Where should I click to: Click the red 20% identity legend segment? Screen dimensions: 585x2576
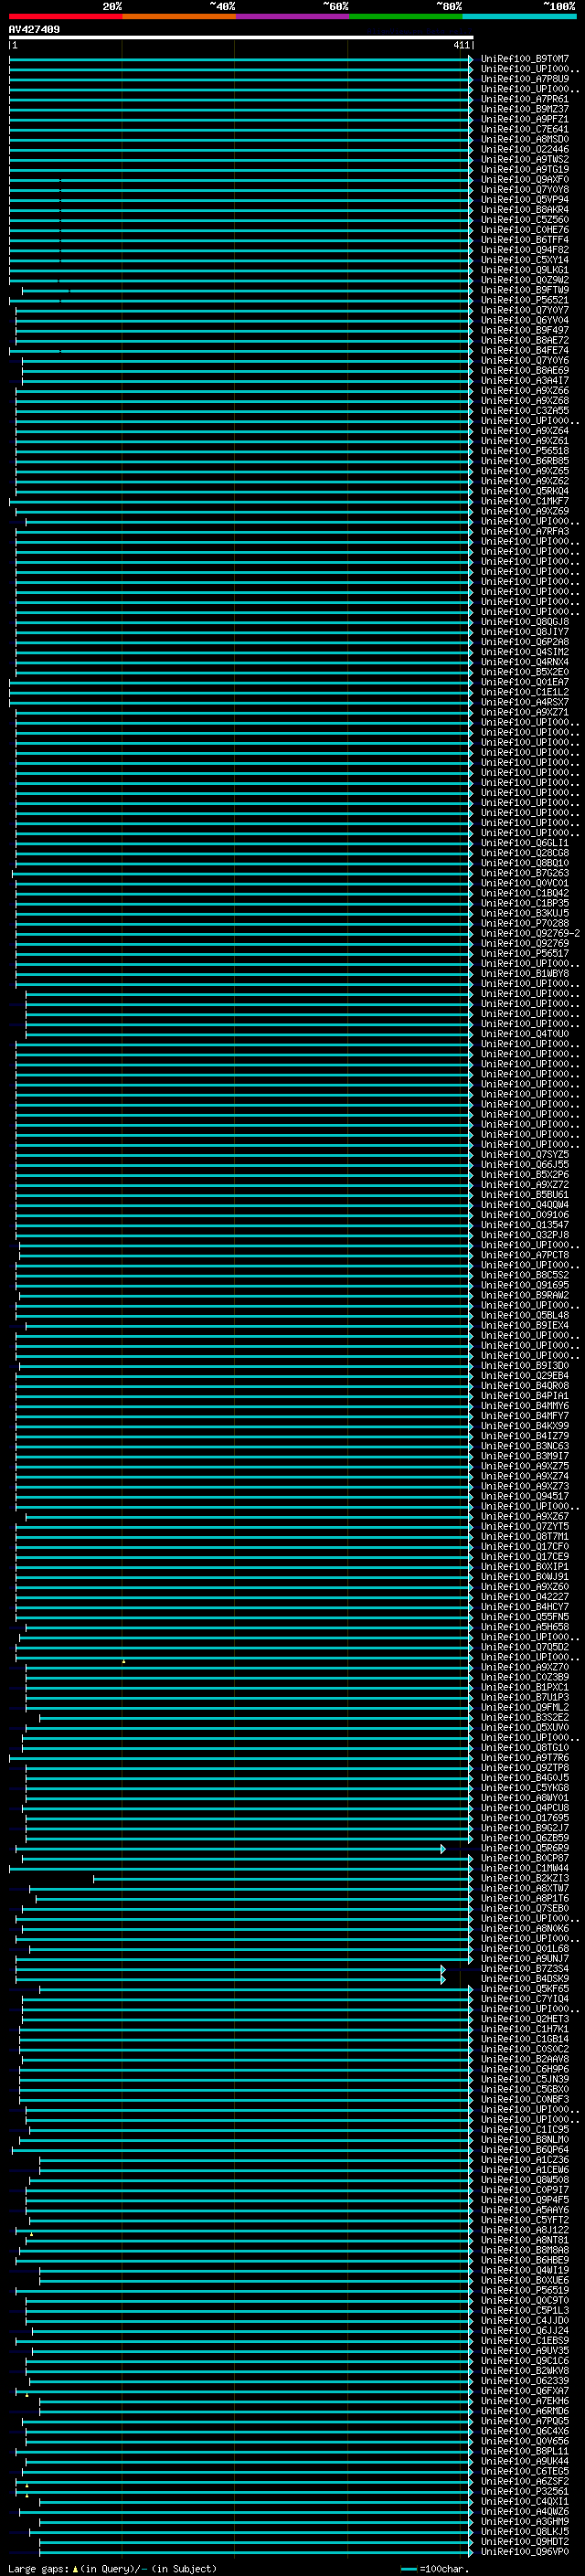[65, 17]
